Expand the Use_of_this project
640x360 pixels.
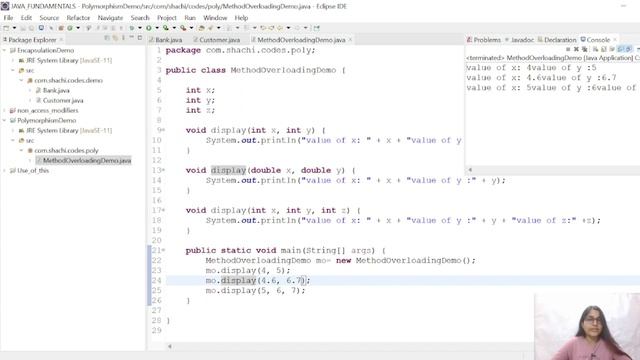4,171
